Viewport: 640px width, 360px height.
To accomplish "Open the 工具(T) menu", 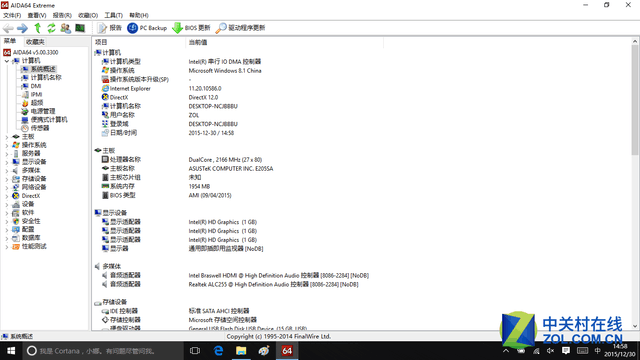I will (113, 16).
